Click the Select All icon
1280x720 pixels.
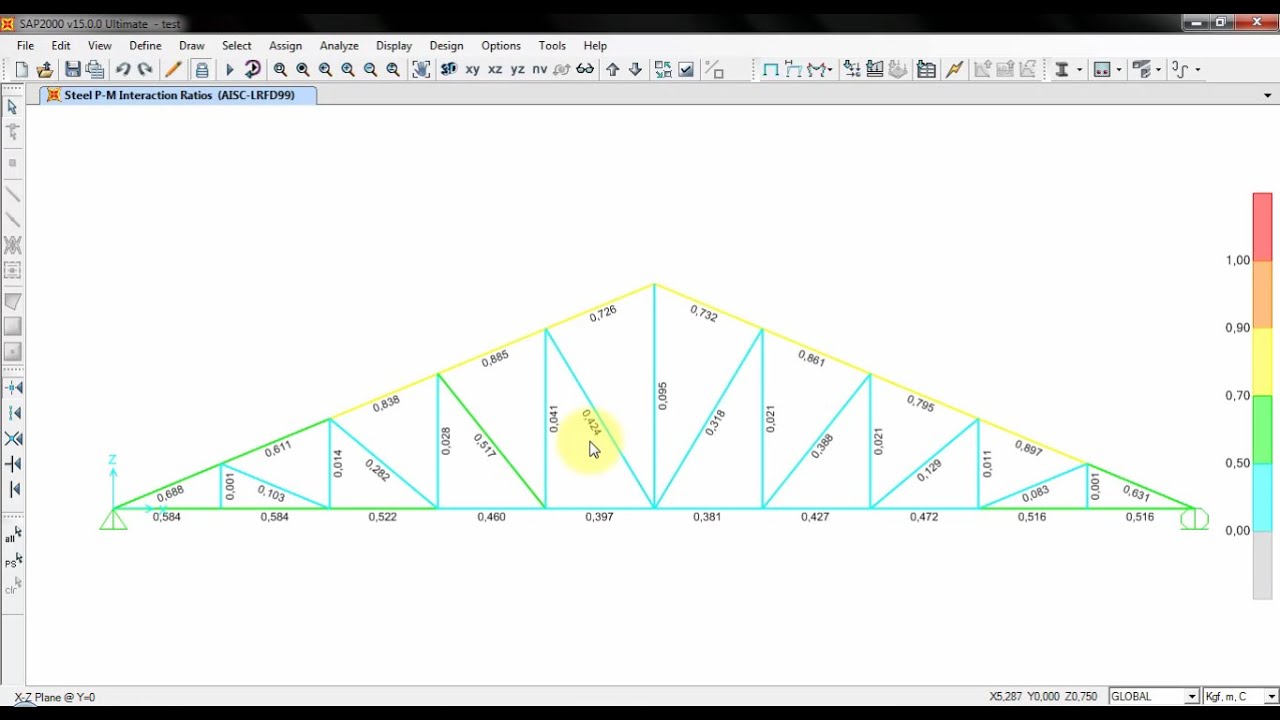pyautogui.click(x=13, y=536)
